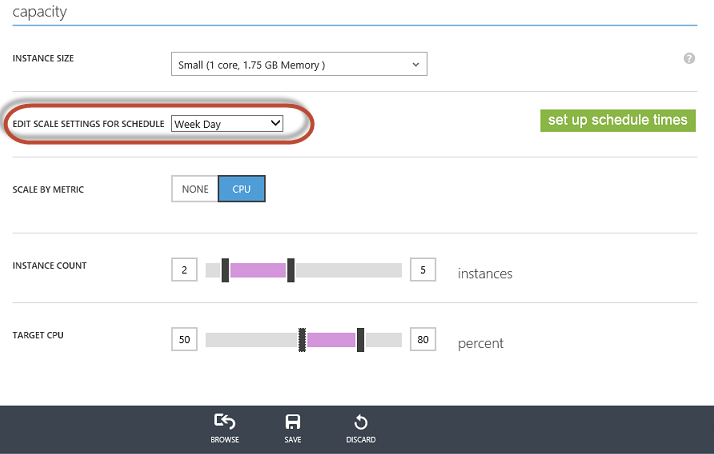Click the Browse icon in bottom bar
The image size is (714, 454).
click(224, 423)
